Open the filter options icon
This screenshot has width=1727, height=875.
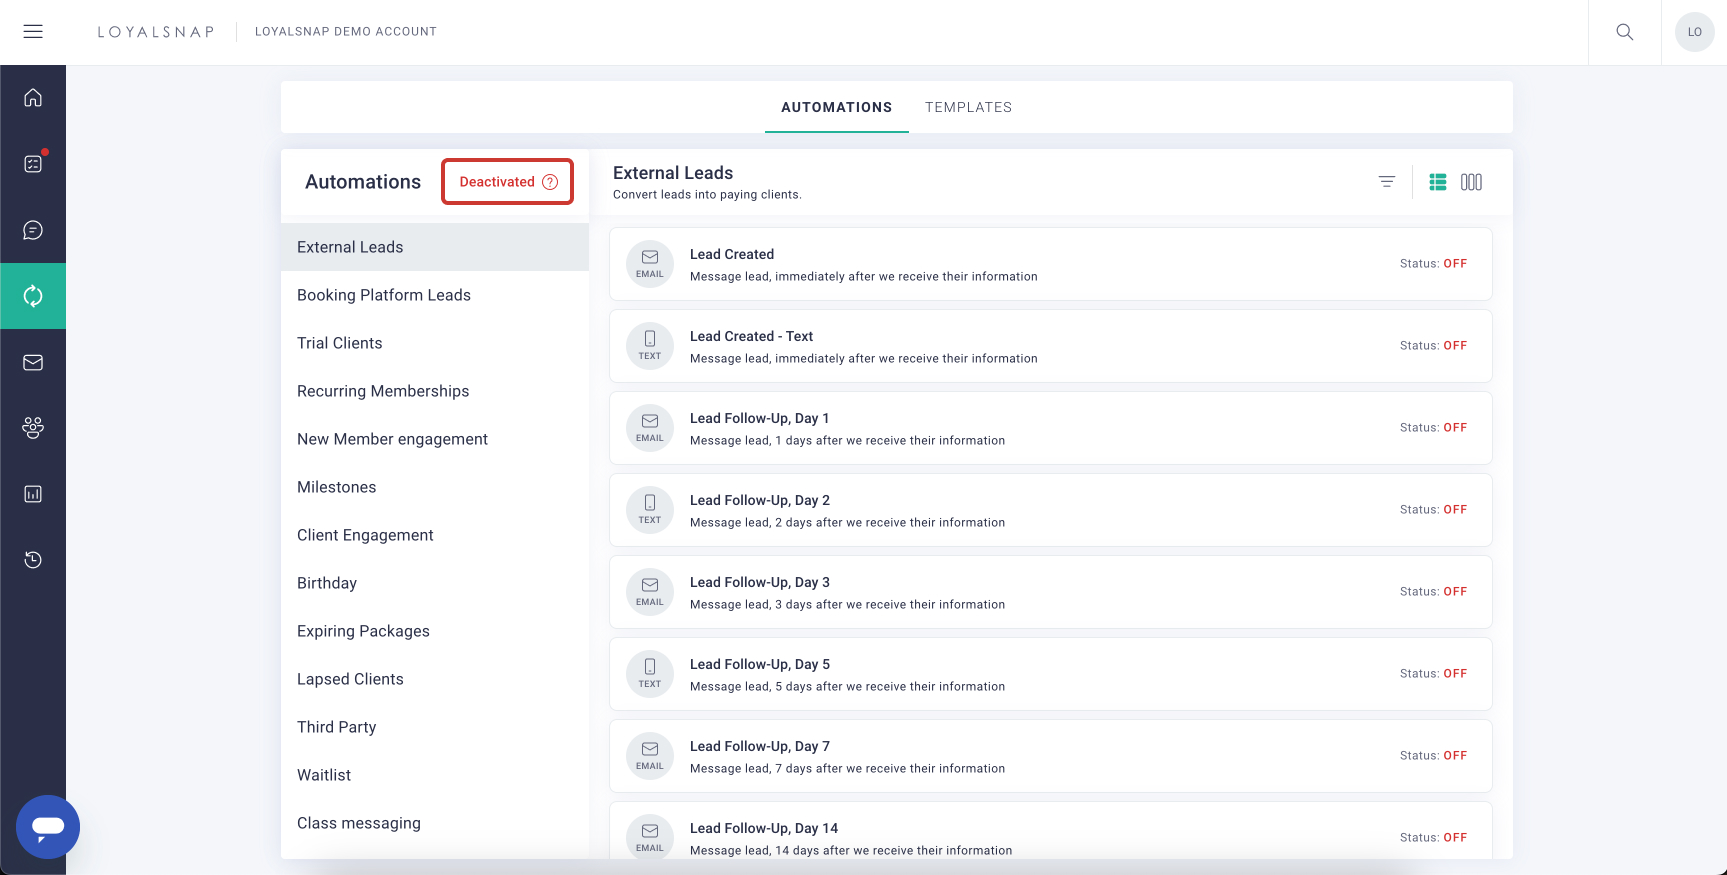(x=1386, y=182)
